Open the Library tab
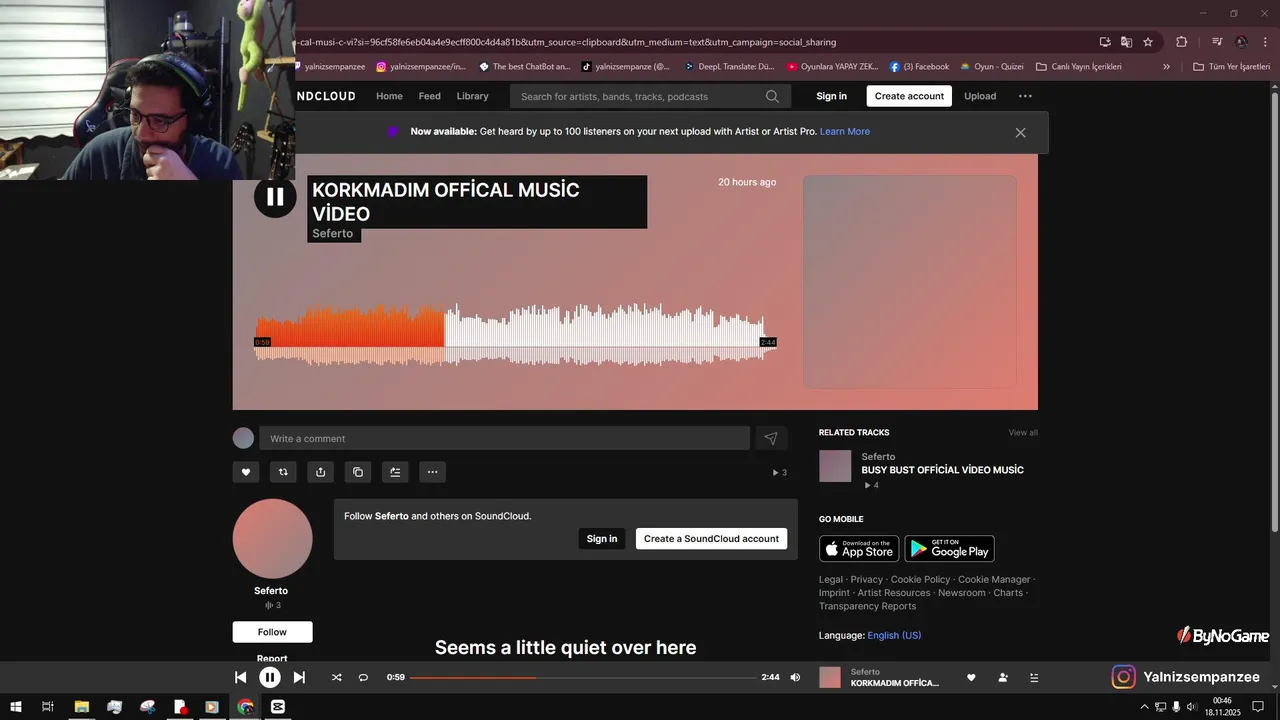 tap(472, 96)
